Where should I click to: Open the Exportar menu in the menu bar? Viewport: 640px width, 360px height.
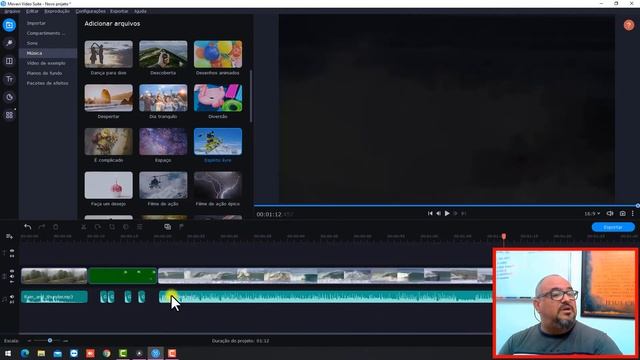tap(119, 11)
